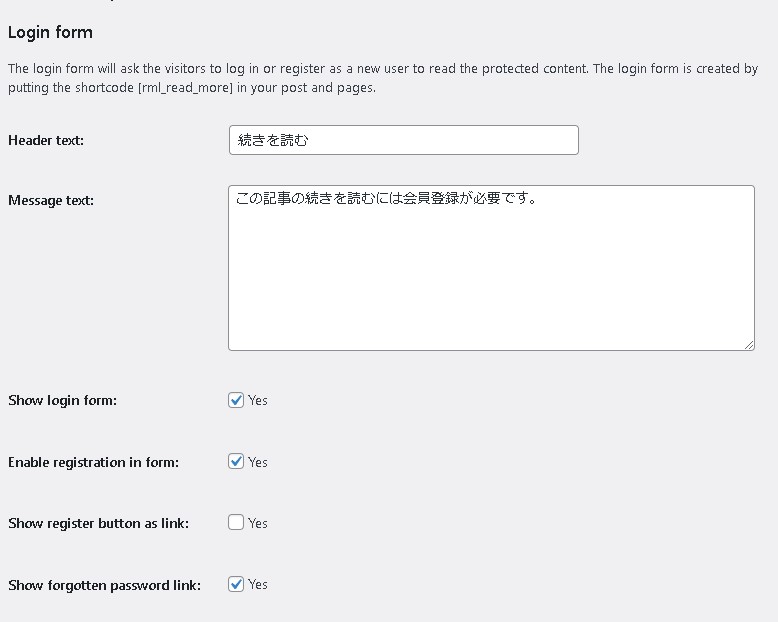The height and width of the screenshot is (622, 778).
Task: Grab the Message textarea resize handle
Action: [749, 345]
